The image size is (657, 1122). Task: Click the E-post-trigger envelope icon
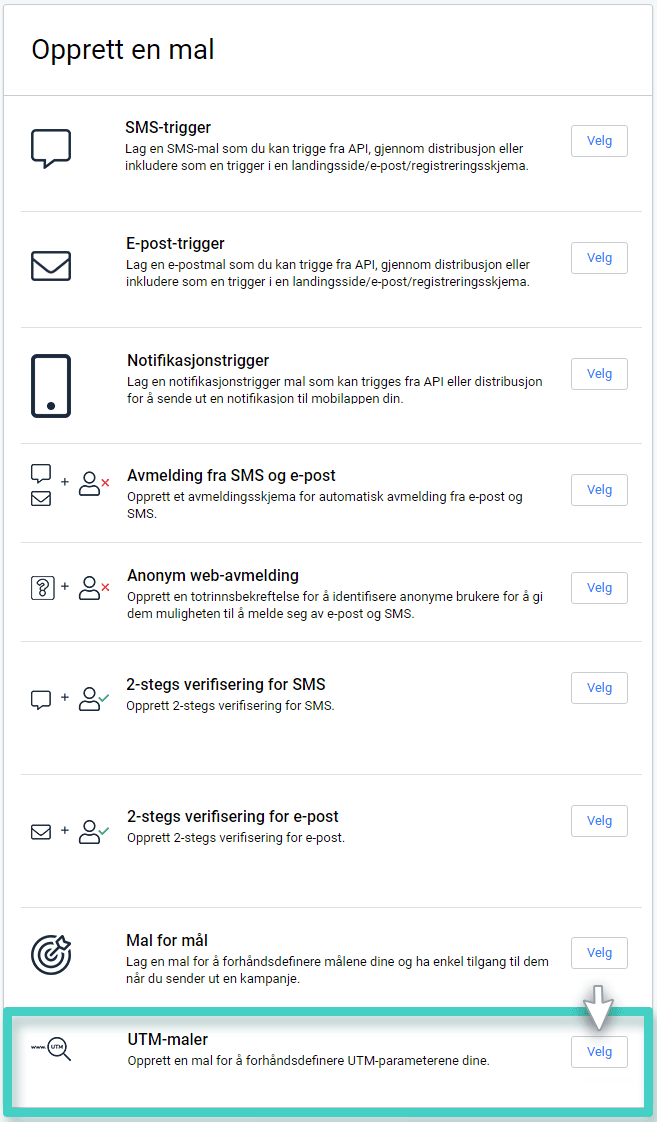[x=51, y=265]
